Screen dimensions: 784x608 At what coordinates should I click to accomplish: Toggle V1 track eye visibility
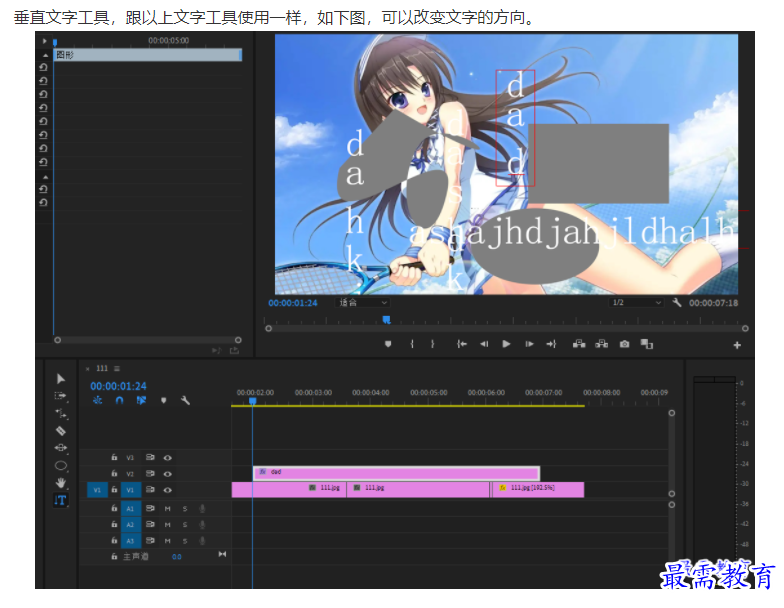pyautogui.click(x=168, y=490)
